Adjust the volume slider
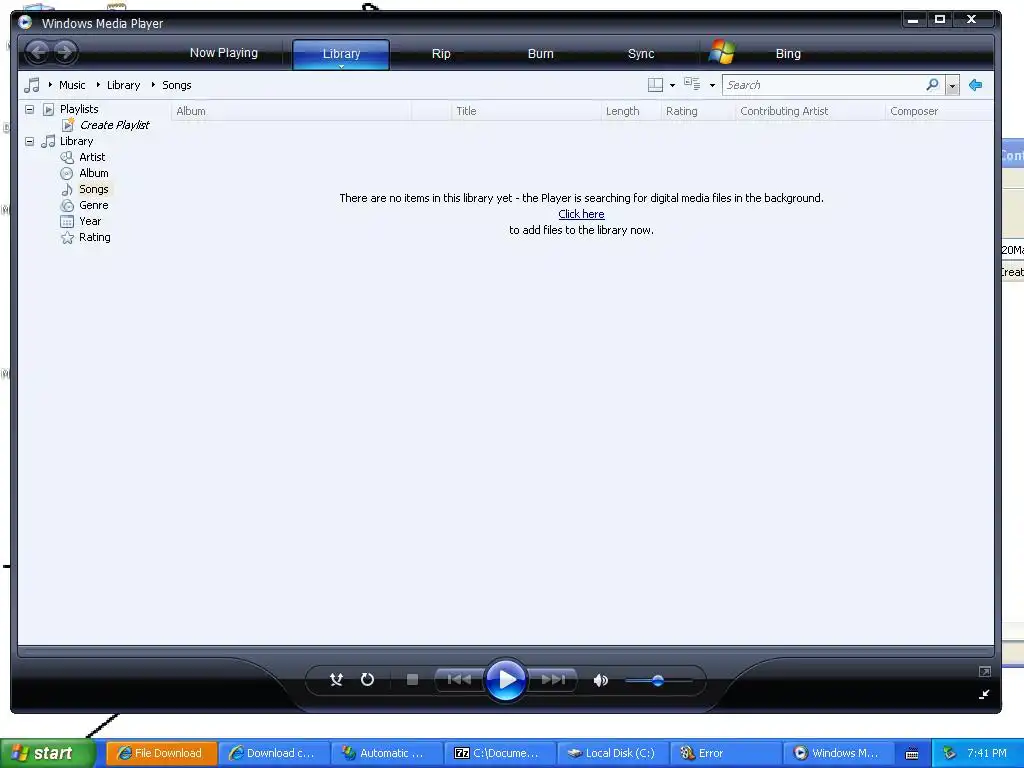The width and height of the screenshot is (1024, 768). coord(658,680)
